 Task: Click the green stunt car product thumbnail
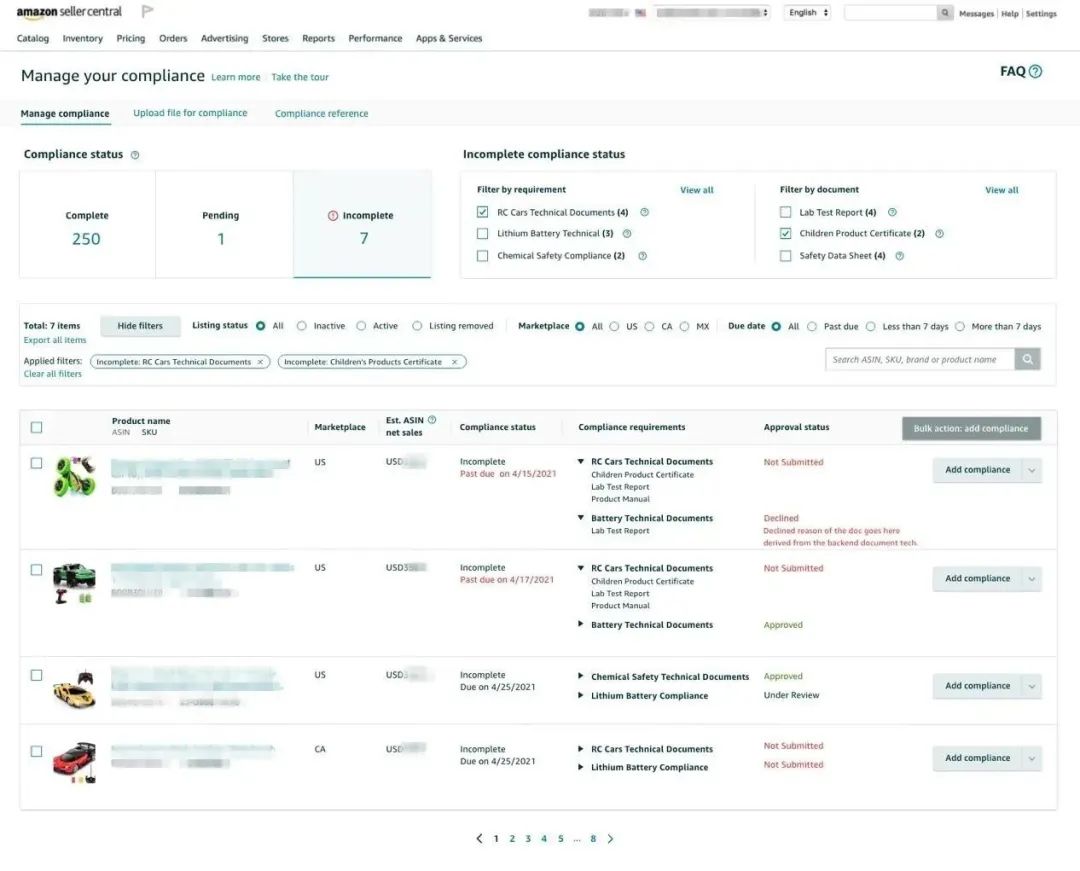(x=74, y=476)
